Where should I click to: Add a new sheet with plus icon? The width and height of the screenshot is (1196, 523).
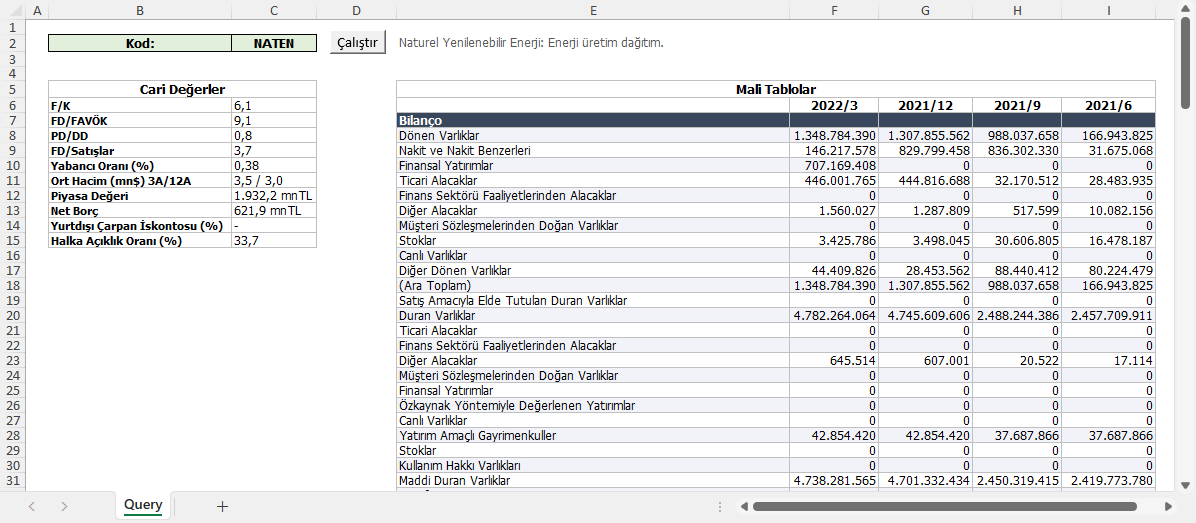(x=222, y=506)
